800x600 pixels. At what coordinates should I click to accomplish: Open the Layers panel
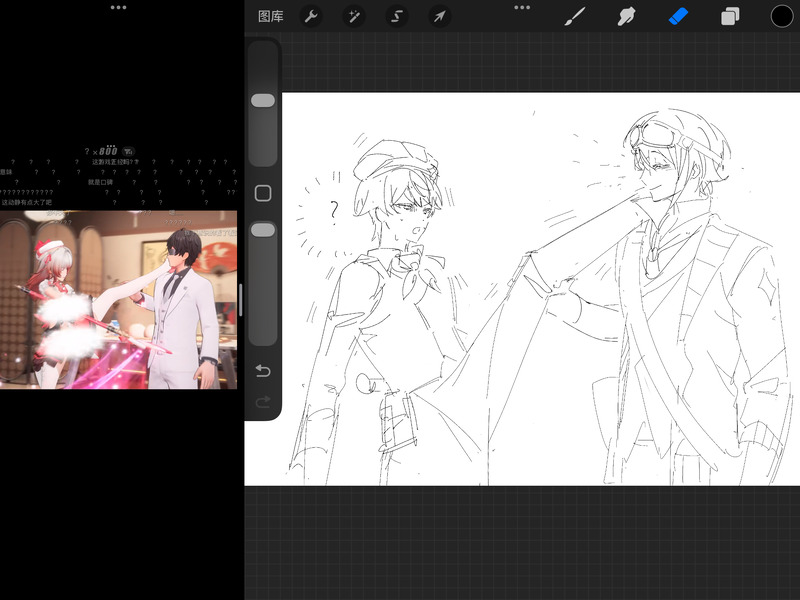pyautogui.click(x=730, y=16)
